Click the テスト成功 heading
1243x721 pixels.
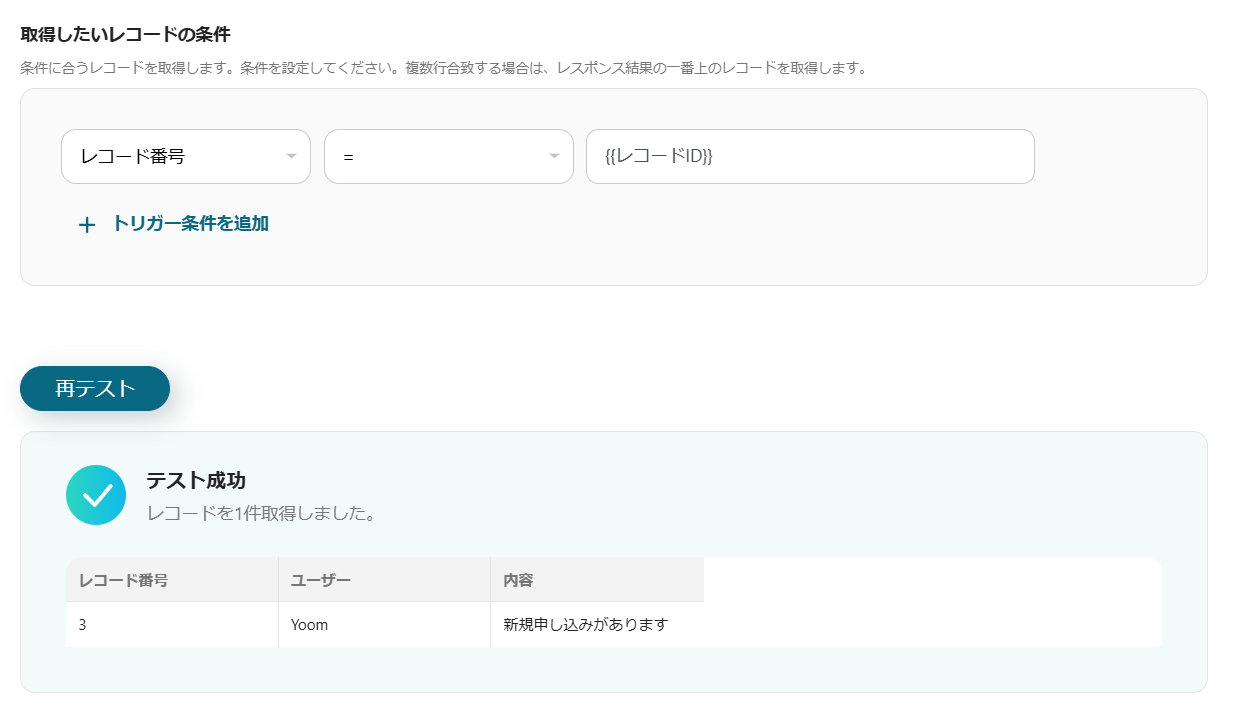(196, 480)
